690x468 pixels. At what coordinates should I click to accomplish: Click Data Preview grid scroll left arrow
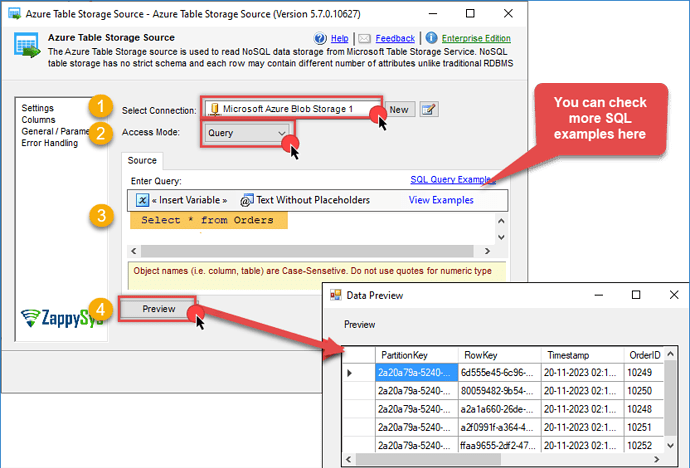(x=349, y=460)
